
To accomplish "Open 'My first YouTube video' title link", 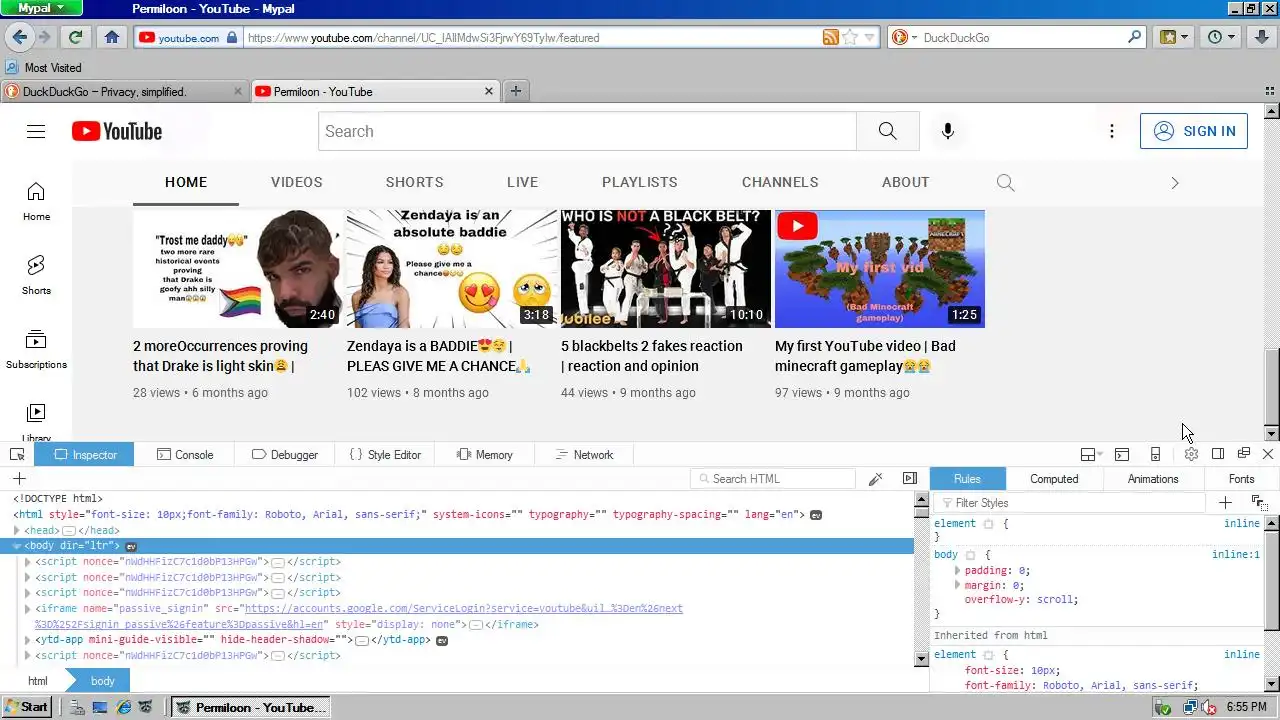I will tap(865, 356).
